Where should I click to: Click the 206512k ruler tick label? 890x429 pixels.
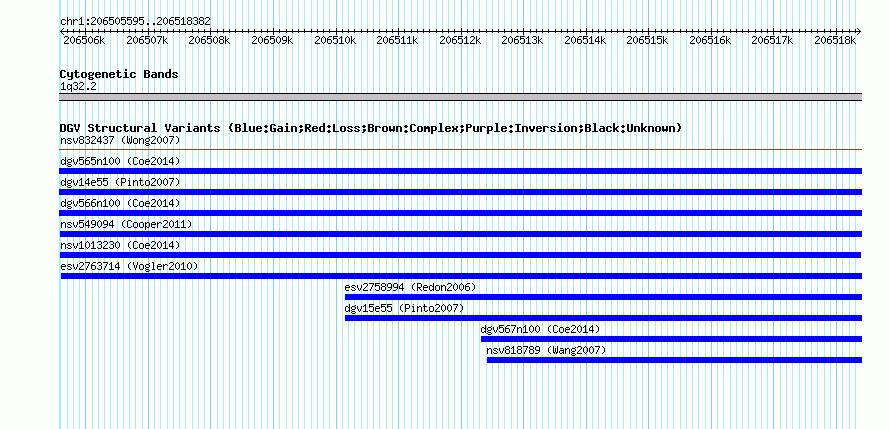tap(460, 40)
